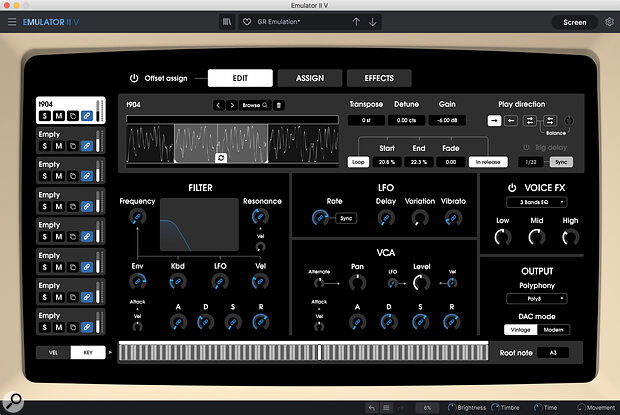This screenshot has height=415, width=620.
Task: Click the VCA Pan knob
Action: (357, 283)
